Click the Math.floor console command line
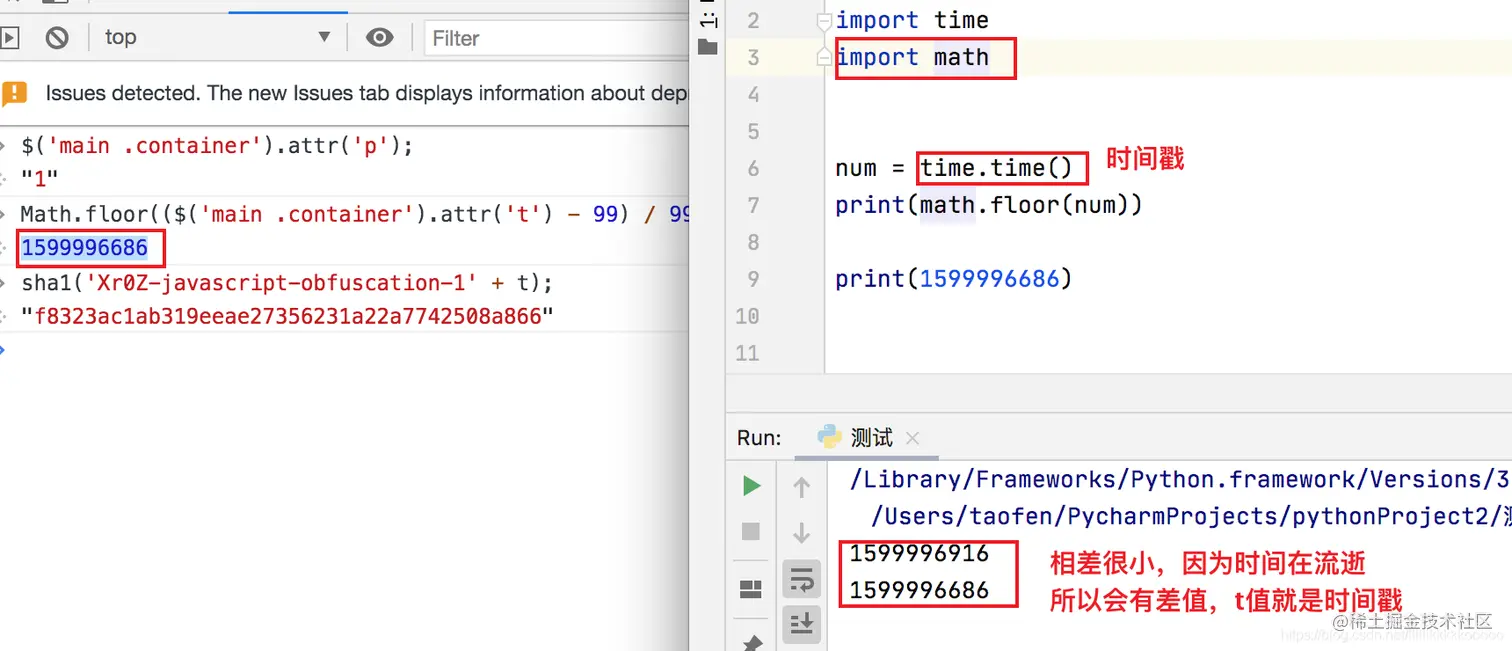The image size is (1512, 651). 355,214
